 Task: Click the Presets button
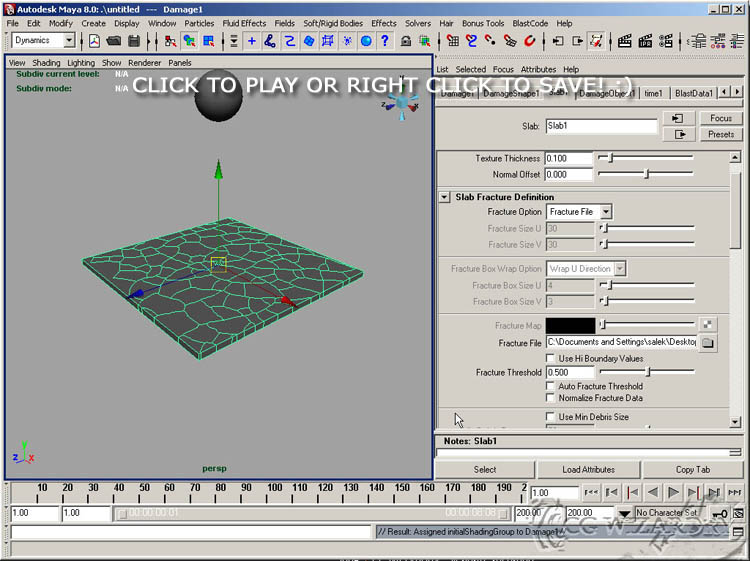(720, 134)
